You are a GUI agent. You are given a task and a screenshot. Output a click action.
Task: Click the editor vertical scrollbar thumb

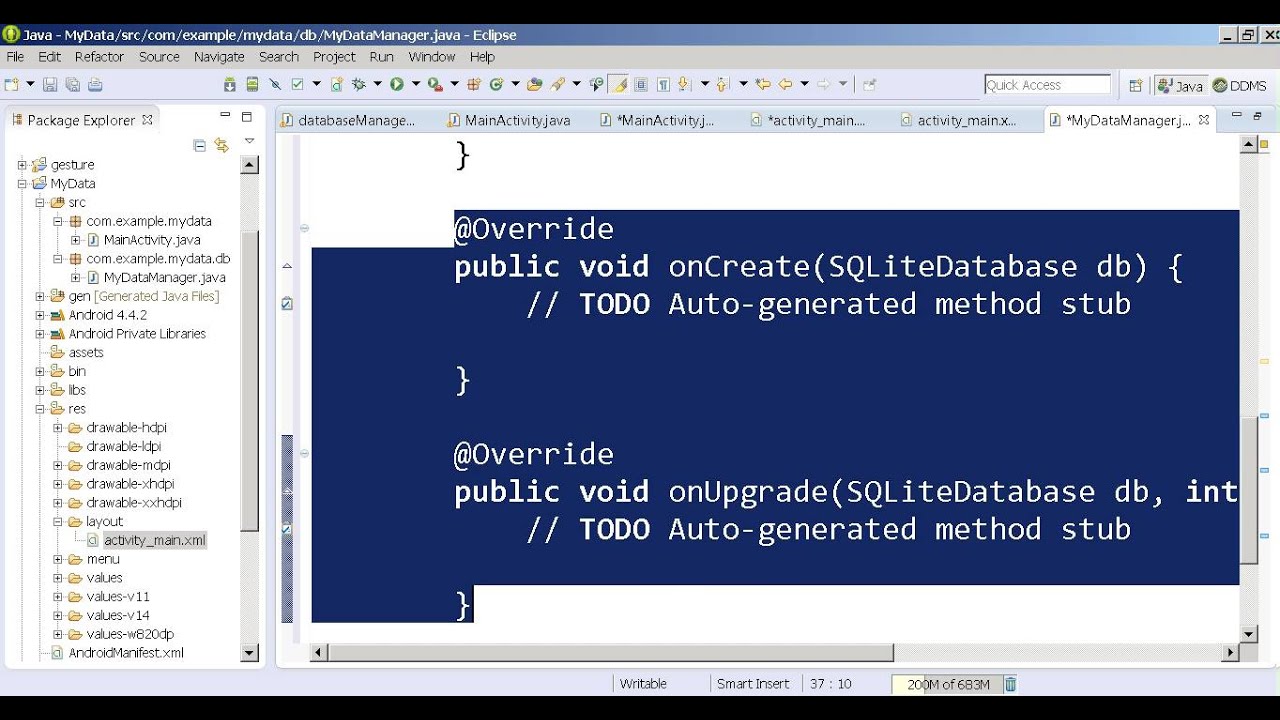tap(1249, 490)
